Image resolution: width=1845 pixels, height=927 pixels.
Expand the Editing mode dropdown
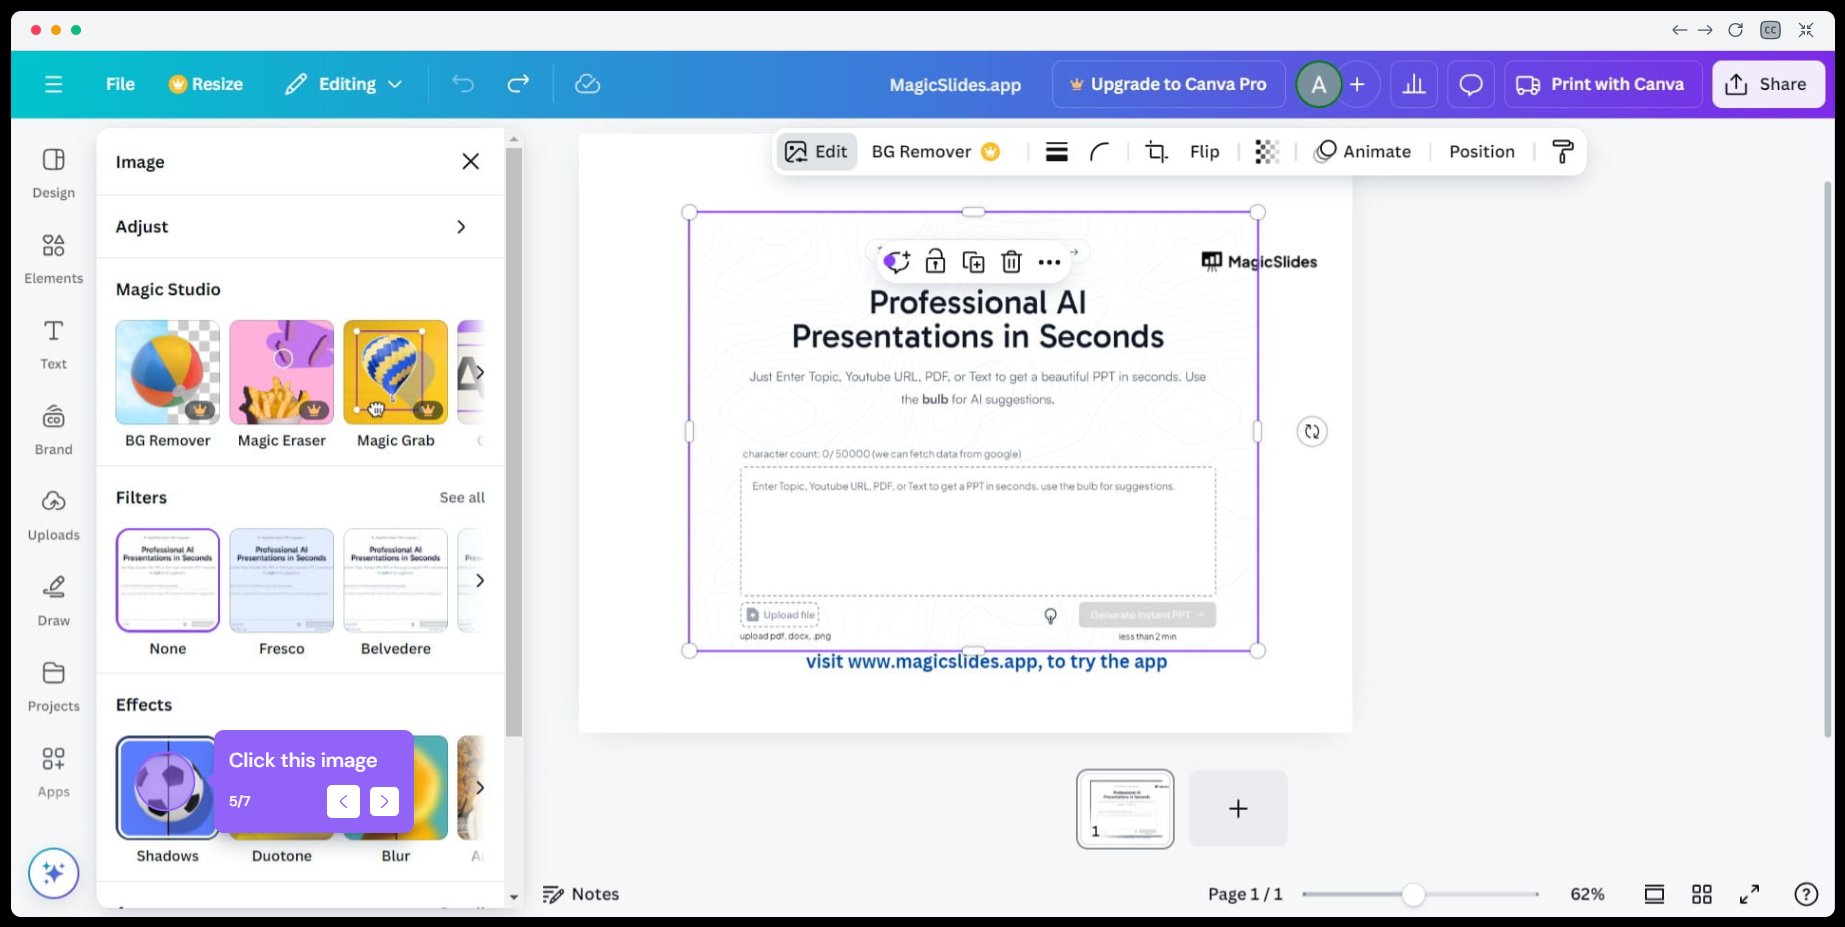click(x=344, y=84)
